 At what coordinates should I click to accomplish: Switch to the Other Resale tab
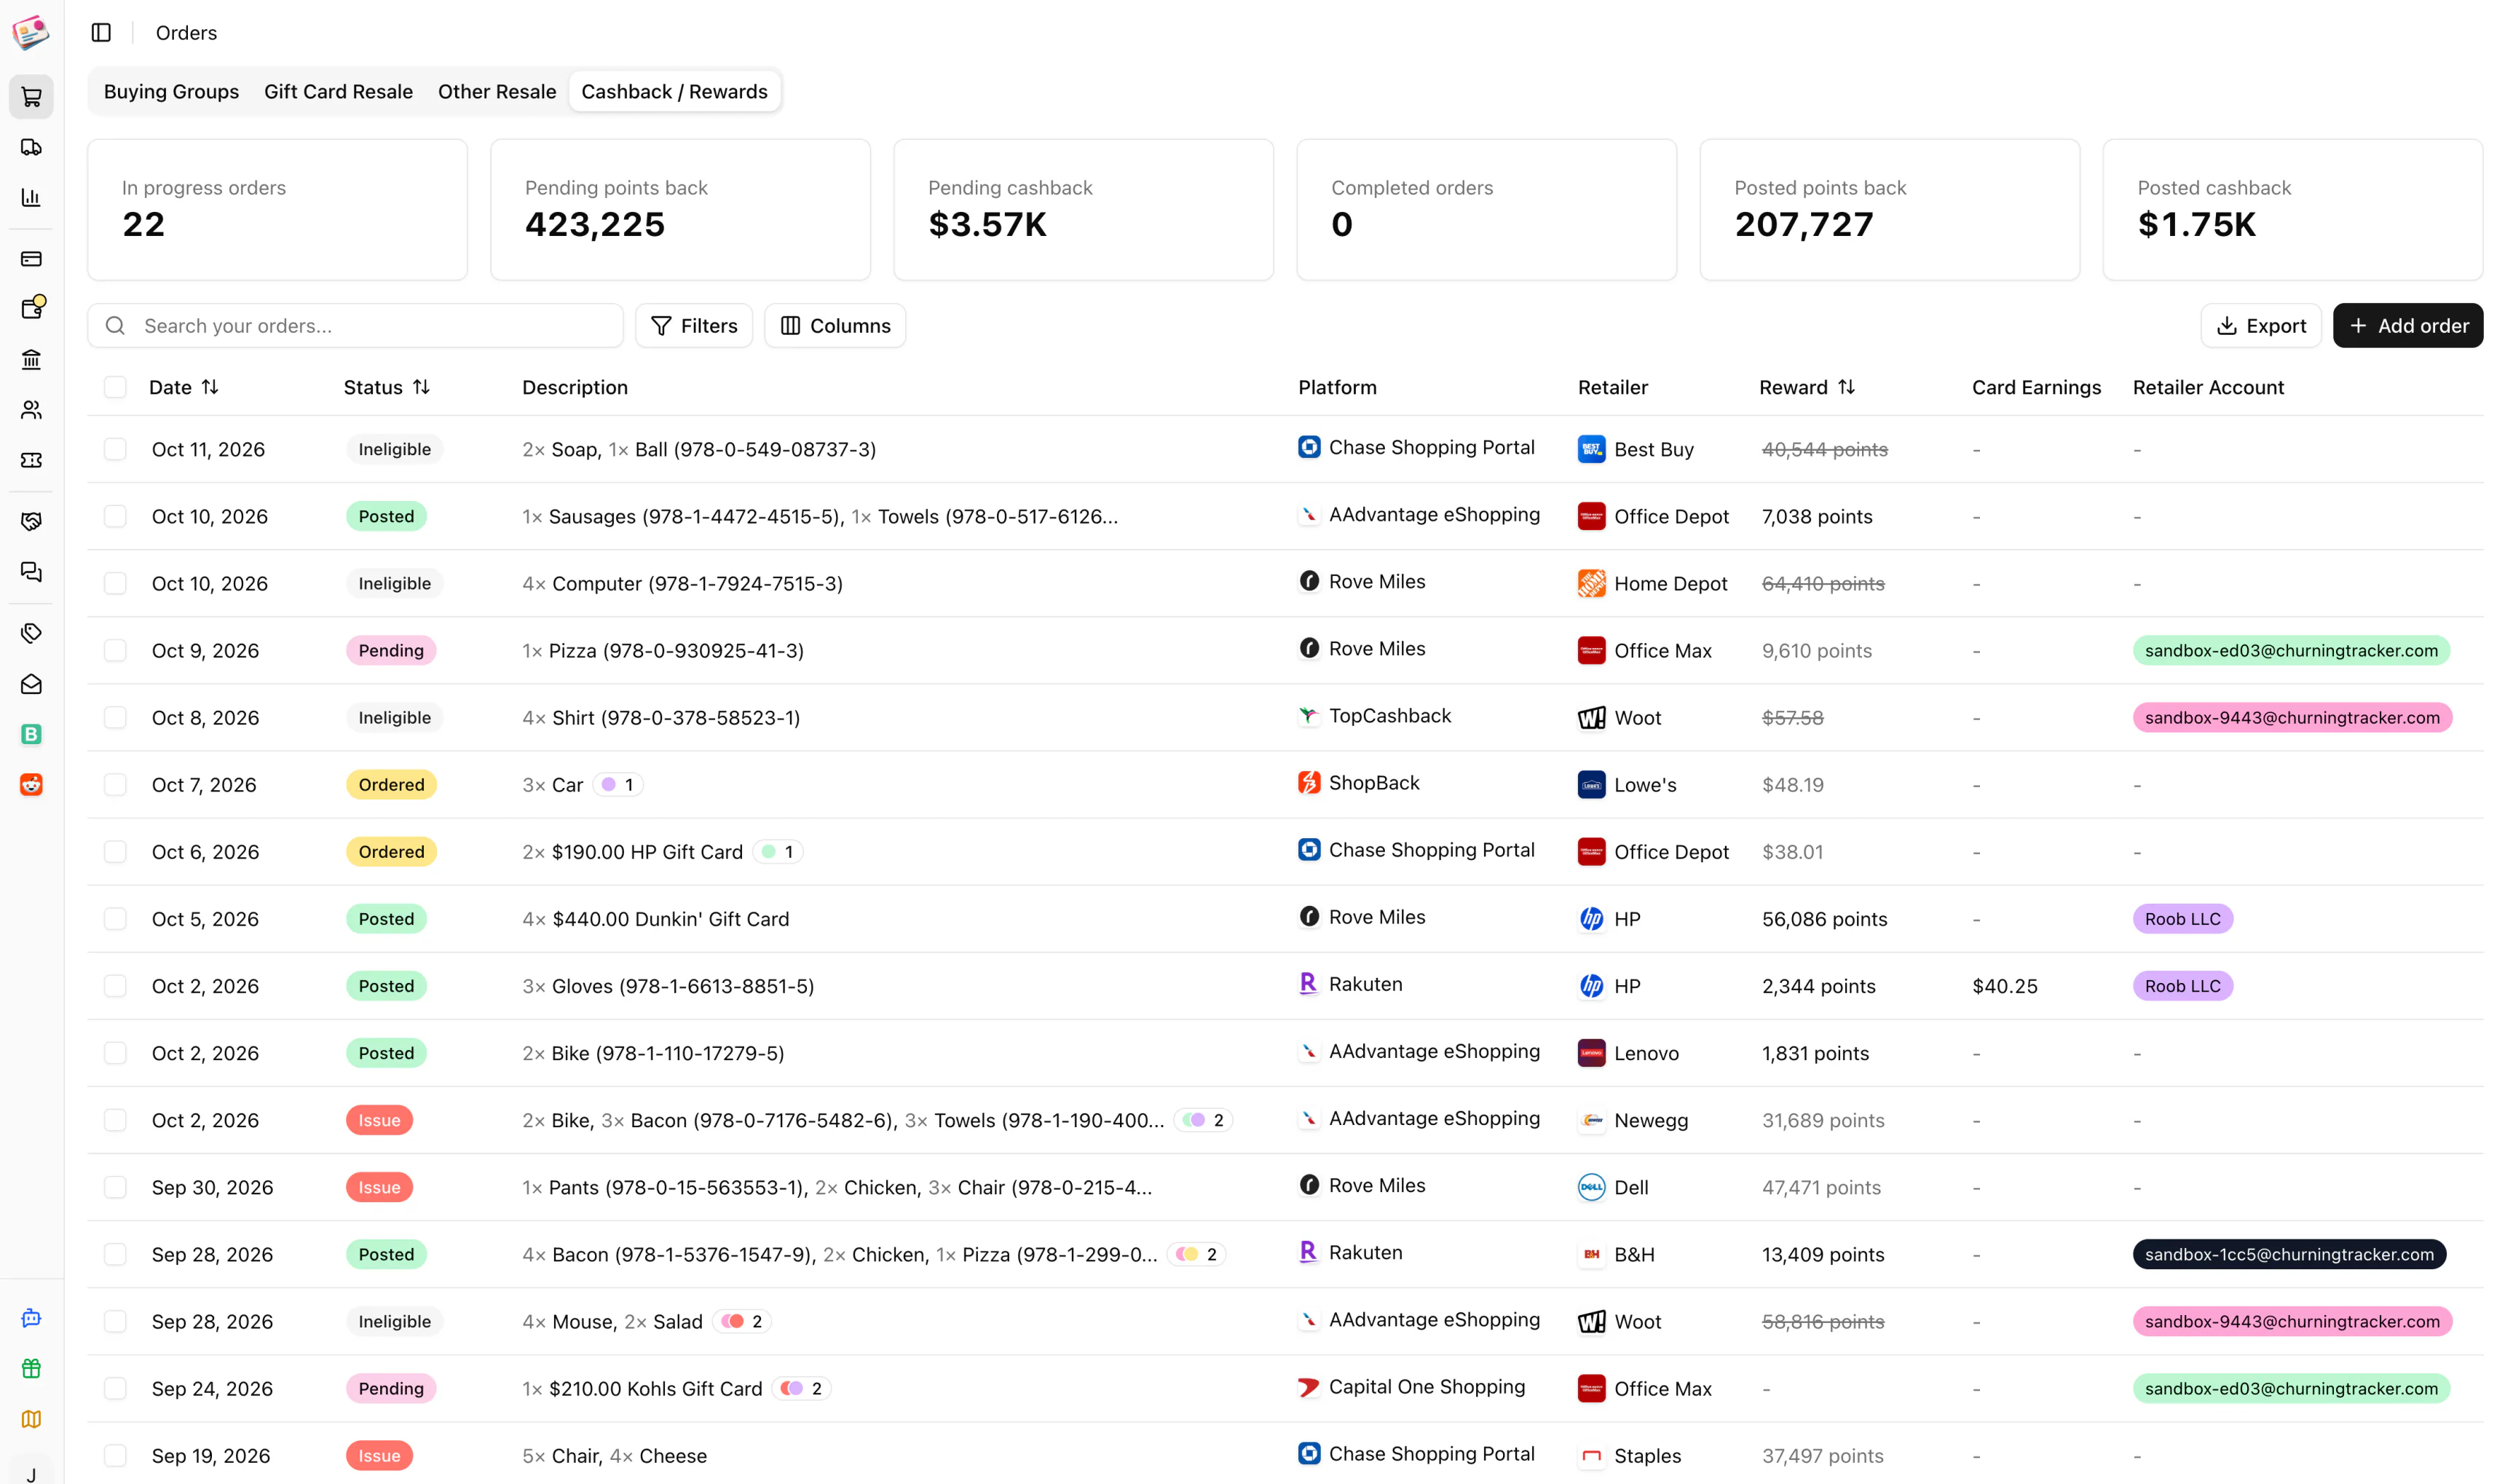497,92
